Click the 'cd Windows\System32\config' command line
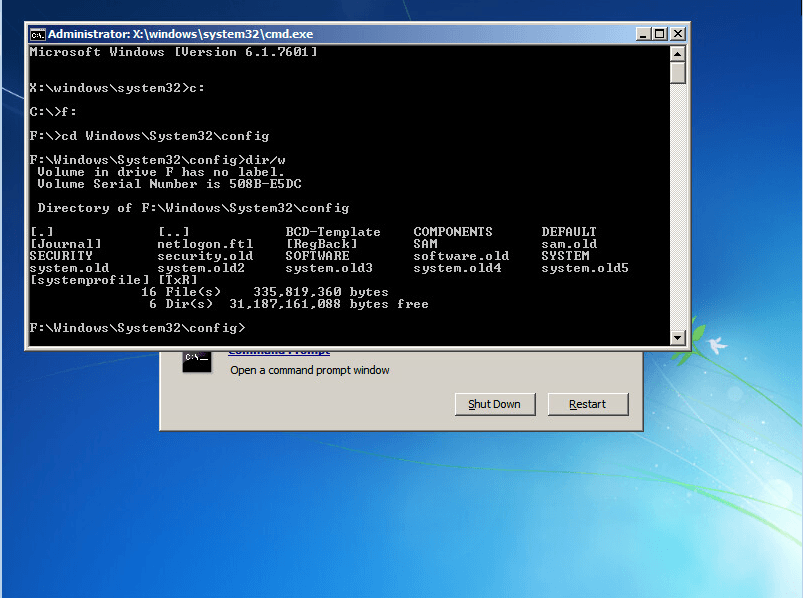 click(149, 136)
